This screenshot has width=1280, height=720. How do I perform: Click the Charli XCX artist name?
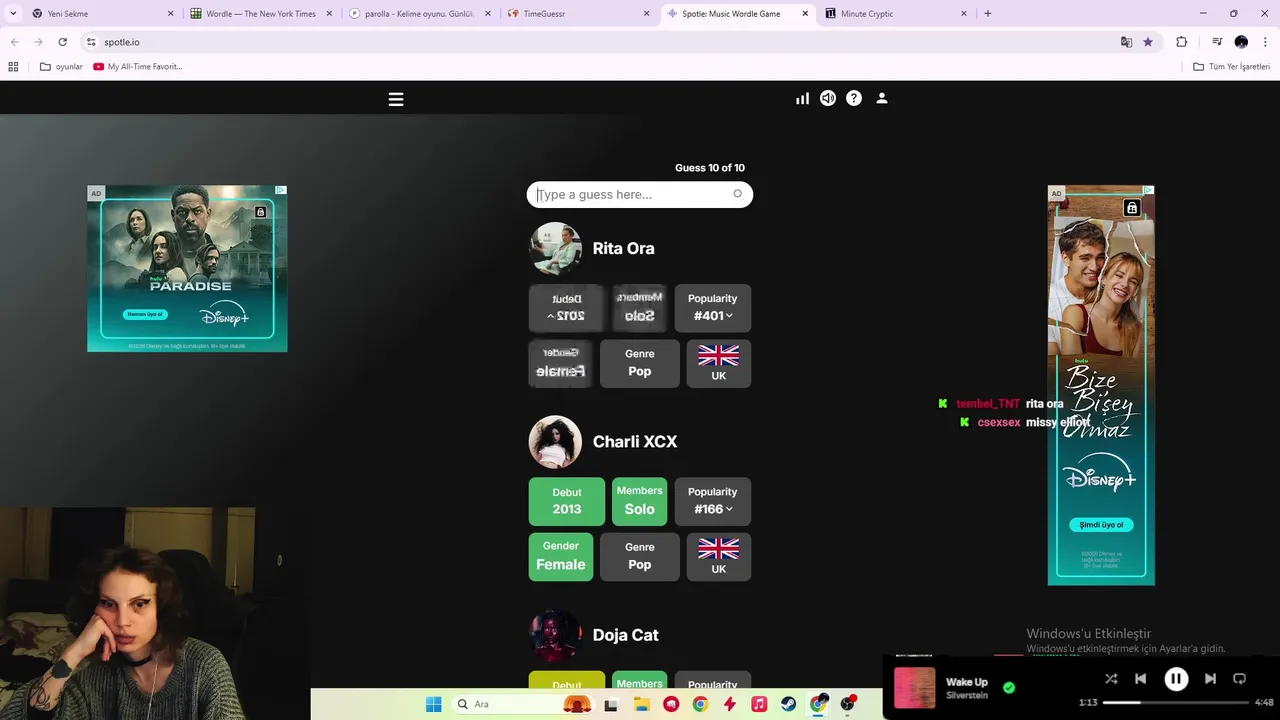click(635, 441)
